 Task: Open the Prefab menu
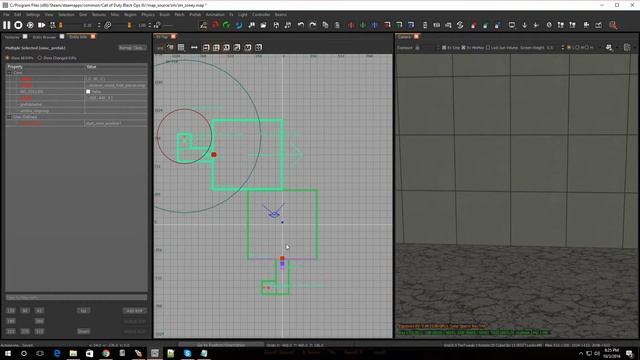point(195,14)
